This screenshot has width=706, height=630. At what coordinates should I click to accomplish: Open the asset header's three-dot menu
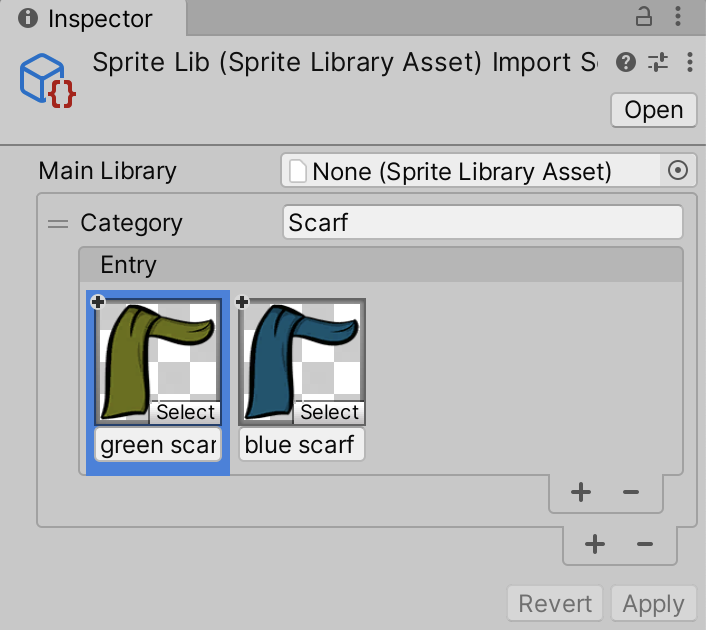tap(689, 63)
